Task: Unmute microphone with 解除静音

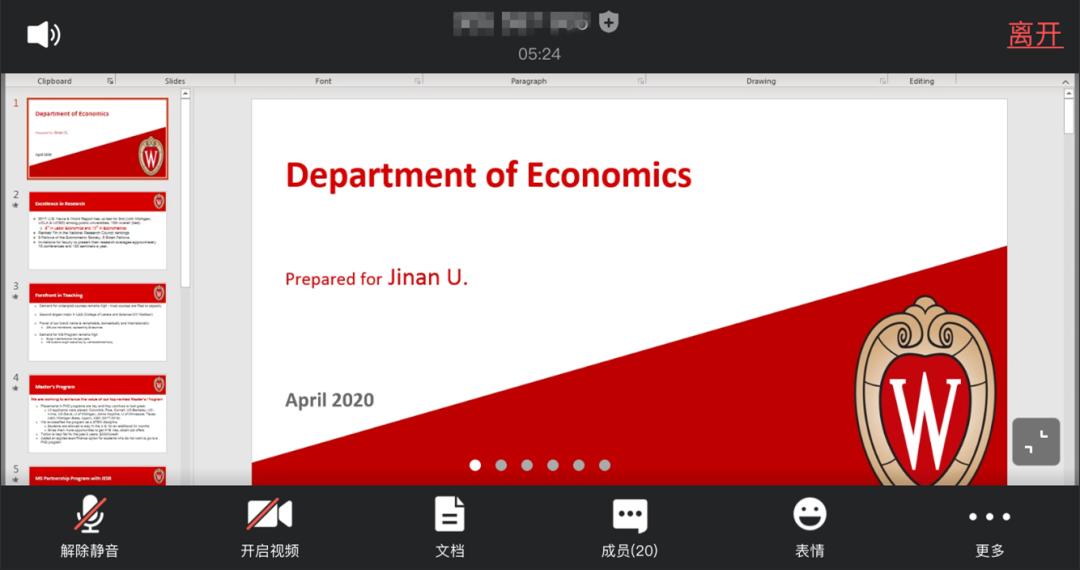Action: pos(90,528)
